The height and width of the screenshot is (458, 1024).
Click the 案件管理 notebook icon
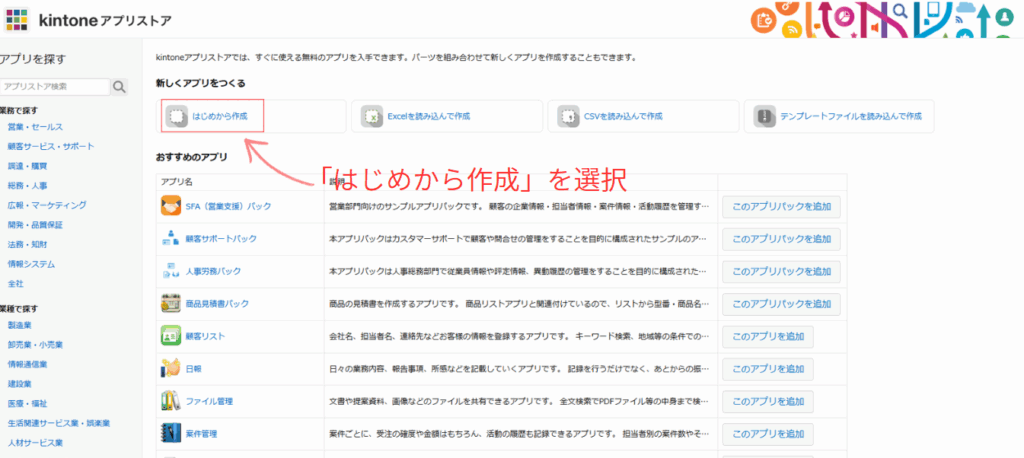(170, 433)
